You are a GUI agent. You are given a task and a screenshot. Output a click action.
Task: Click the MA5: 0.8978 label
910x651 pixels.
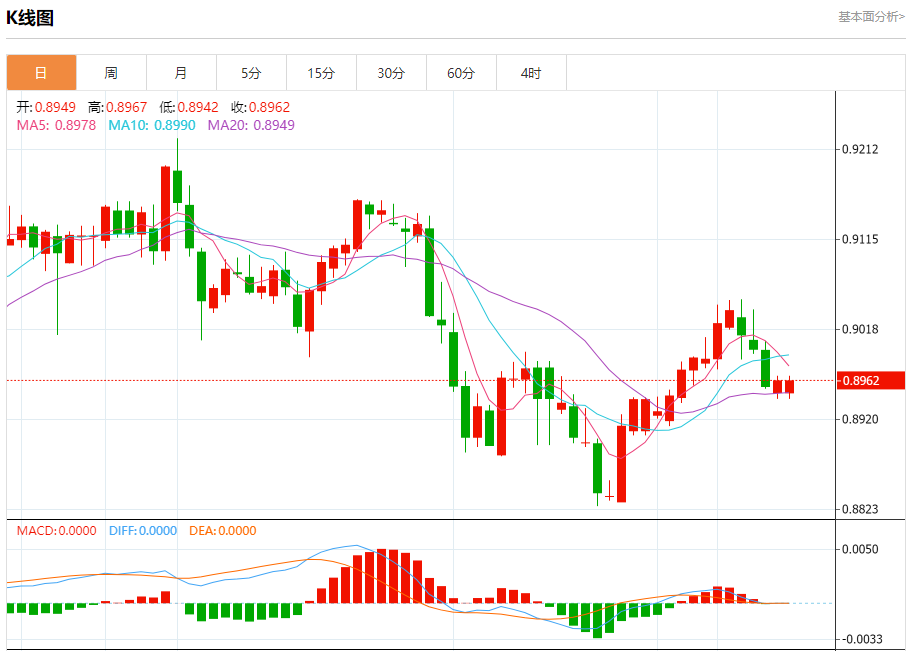56,125
